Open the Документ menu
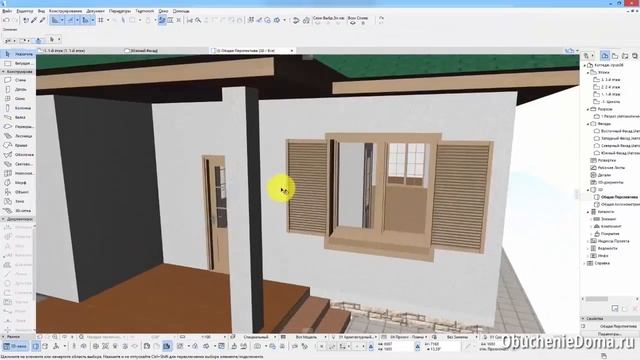Screen dimensions: 640x360 coord(96,11)
